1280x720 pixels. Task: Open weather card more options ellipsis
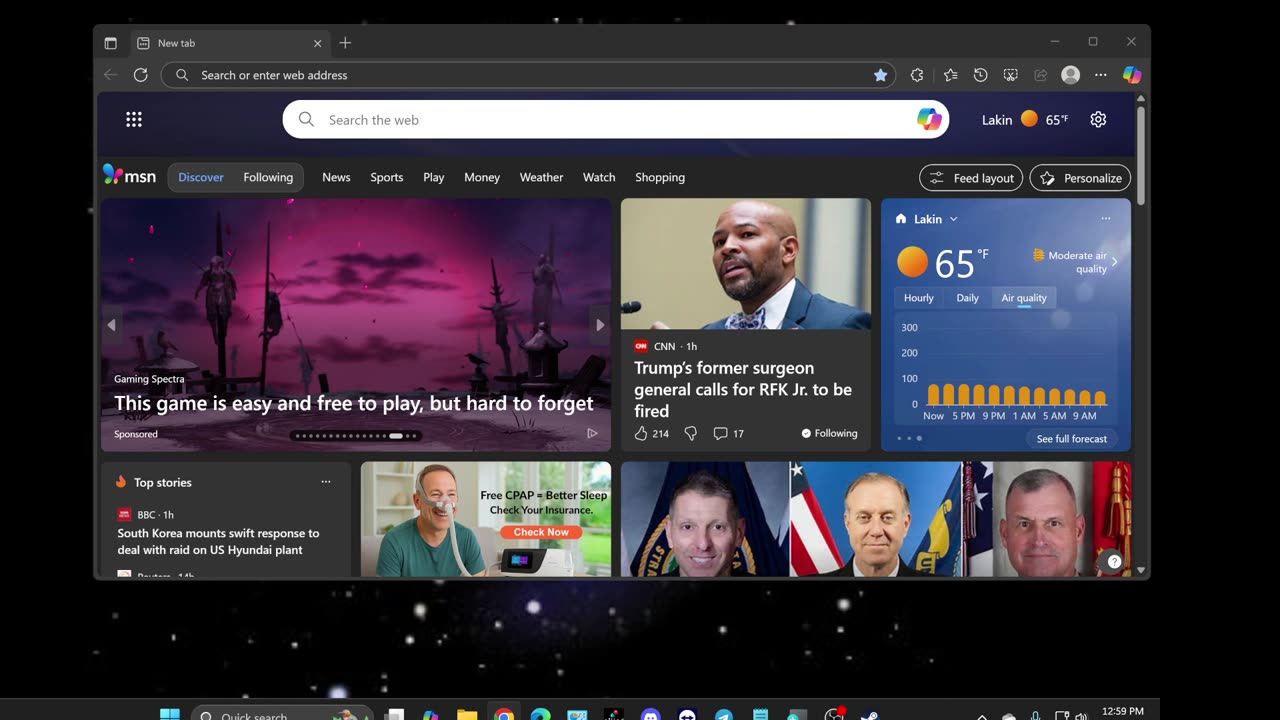pos(1105,218)
